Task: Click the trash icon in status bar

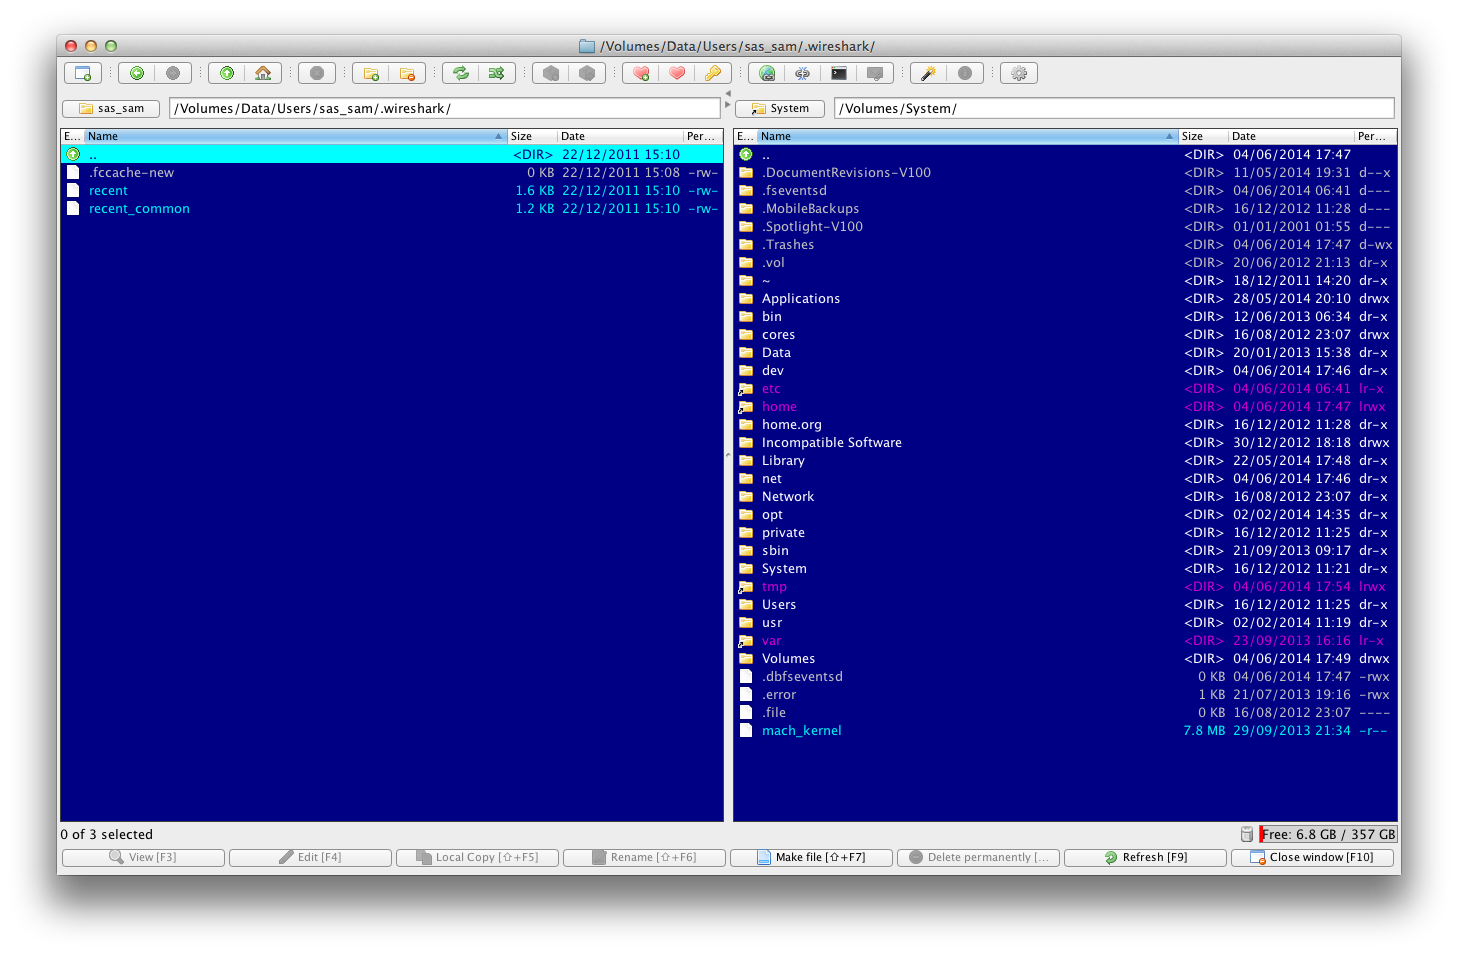Action: point(1246,834)
